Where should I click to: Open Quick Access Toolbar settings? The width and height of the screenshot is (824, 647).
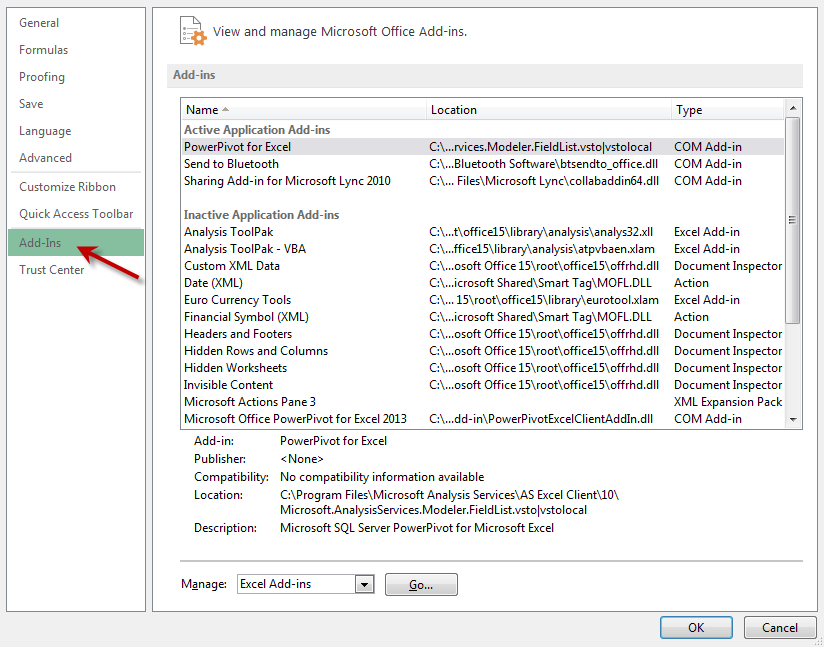[76, 214]
